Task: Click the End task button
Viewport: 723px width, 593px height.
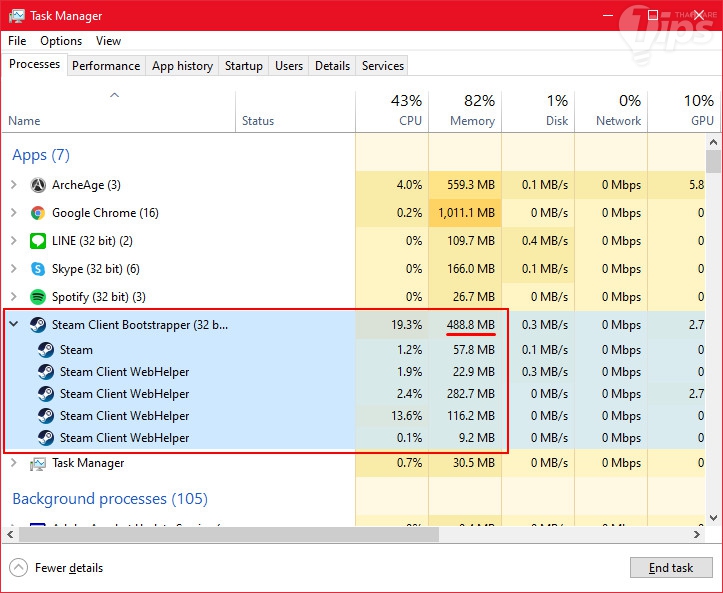Action: click(671, 568)
